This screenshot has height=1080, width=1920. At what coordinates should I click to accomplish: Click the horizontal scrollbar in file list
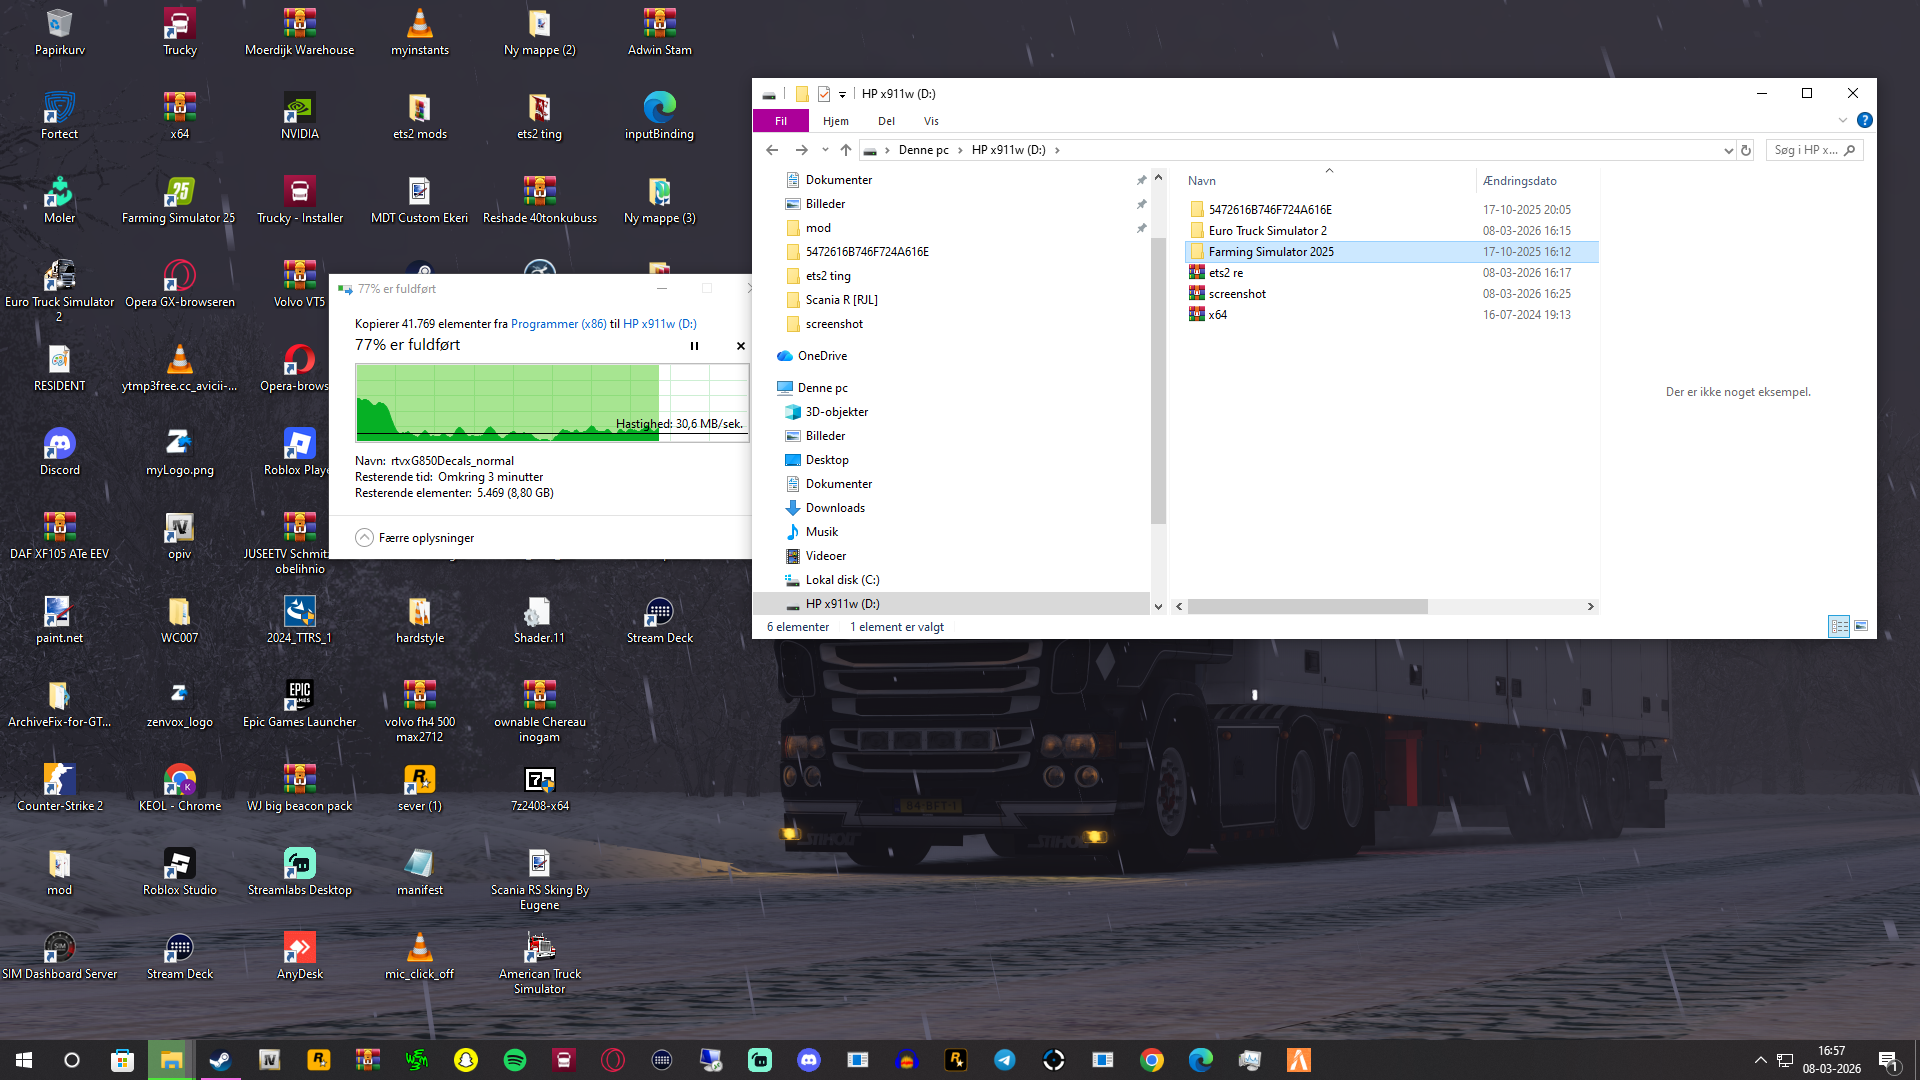[1307, 606]
